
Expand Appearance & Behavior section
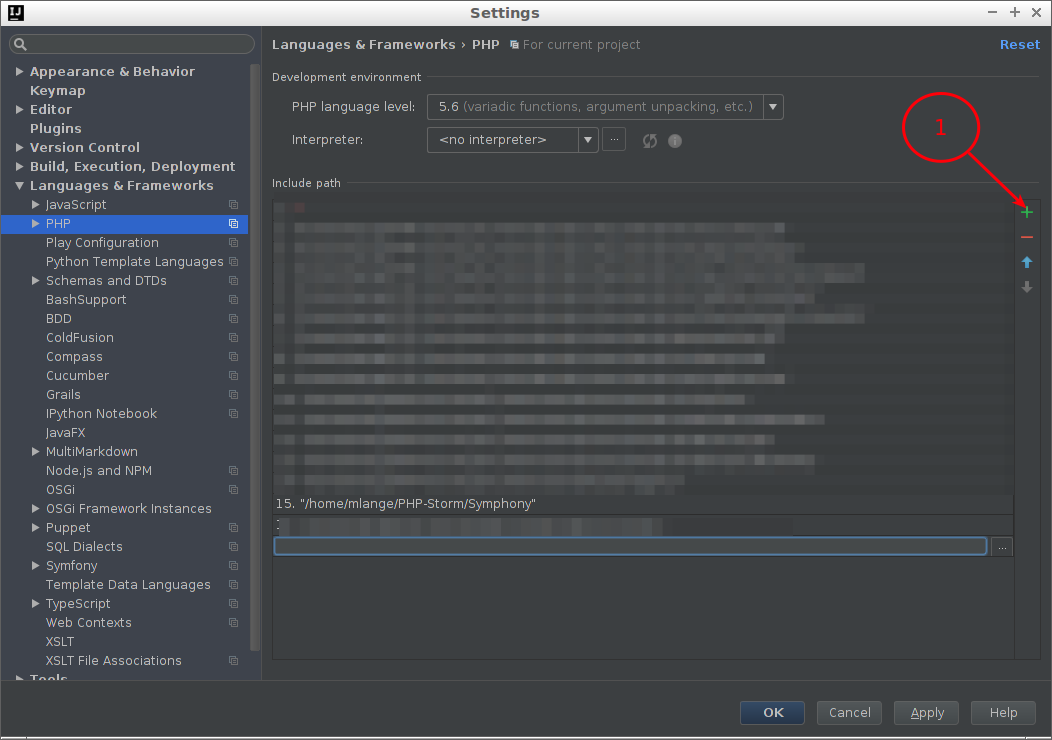[19, 71]
